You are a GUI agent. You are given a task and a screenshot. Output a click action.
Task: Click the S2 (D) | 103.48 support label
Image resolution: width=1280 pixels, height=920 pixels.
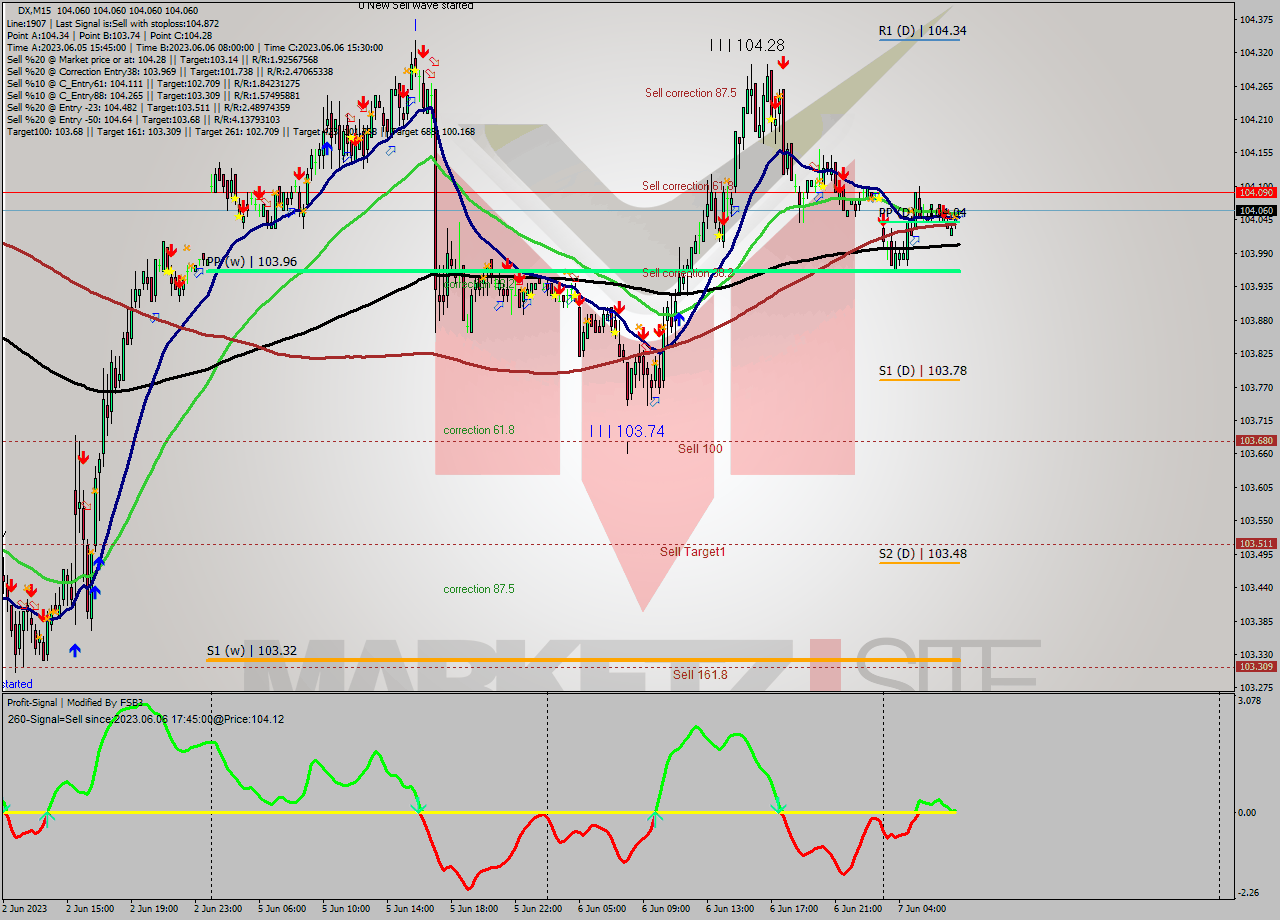point(922,553)
